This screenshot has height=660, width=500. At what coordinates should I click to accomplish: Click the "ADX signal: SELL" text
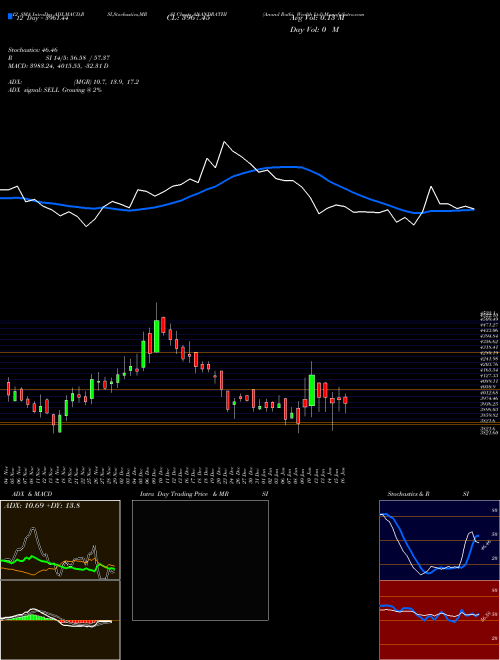34,90
